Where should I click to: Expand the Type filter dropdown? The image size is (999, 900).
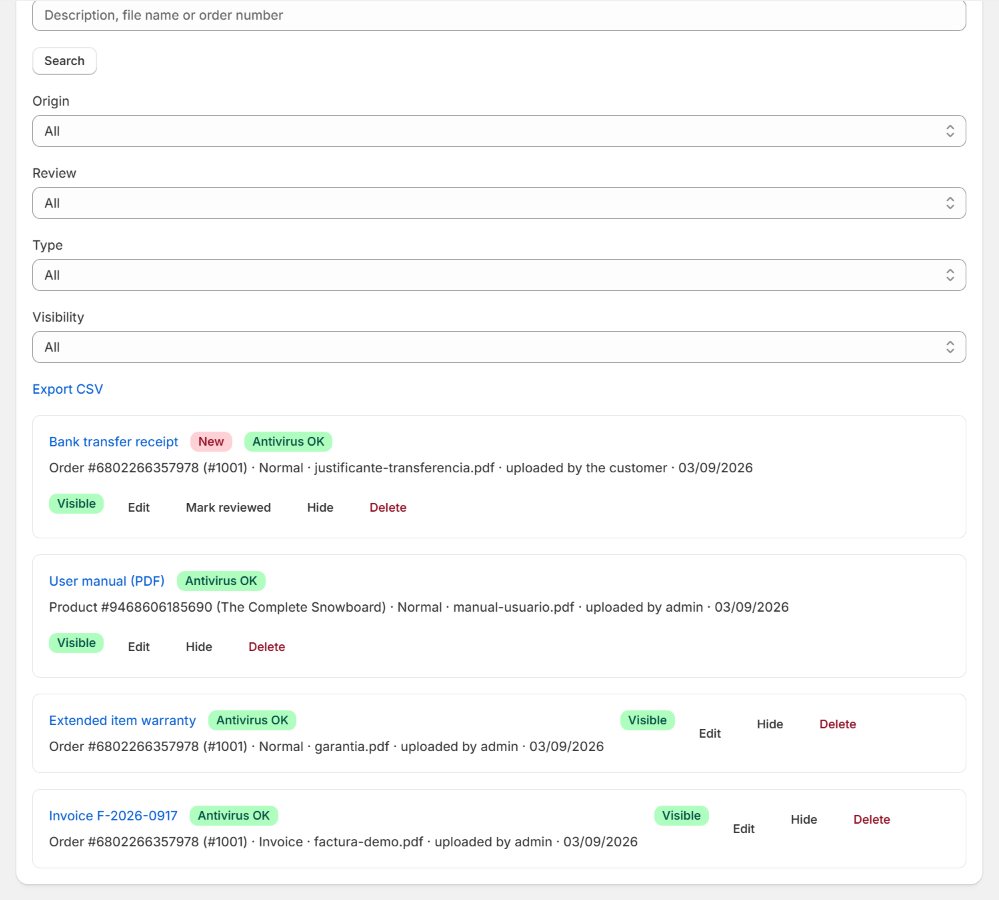pos(499,275)
